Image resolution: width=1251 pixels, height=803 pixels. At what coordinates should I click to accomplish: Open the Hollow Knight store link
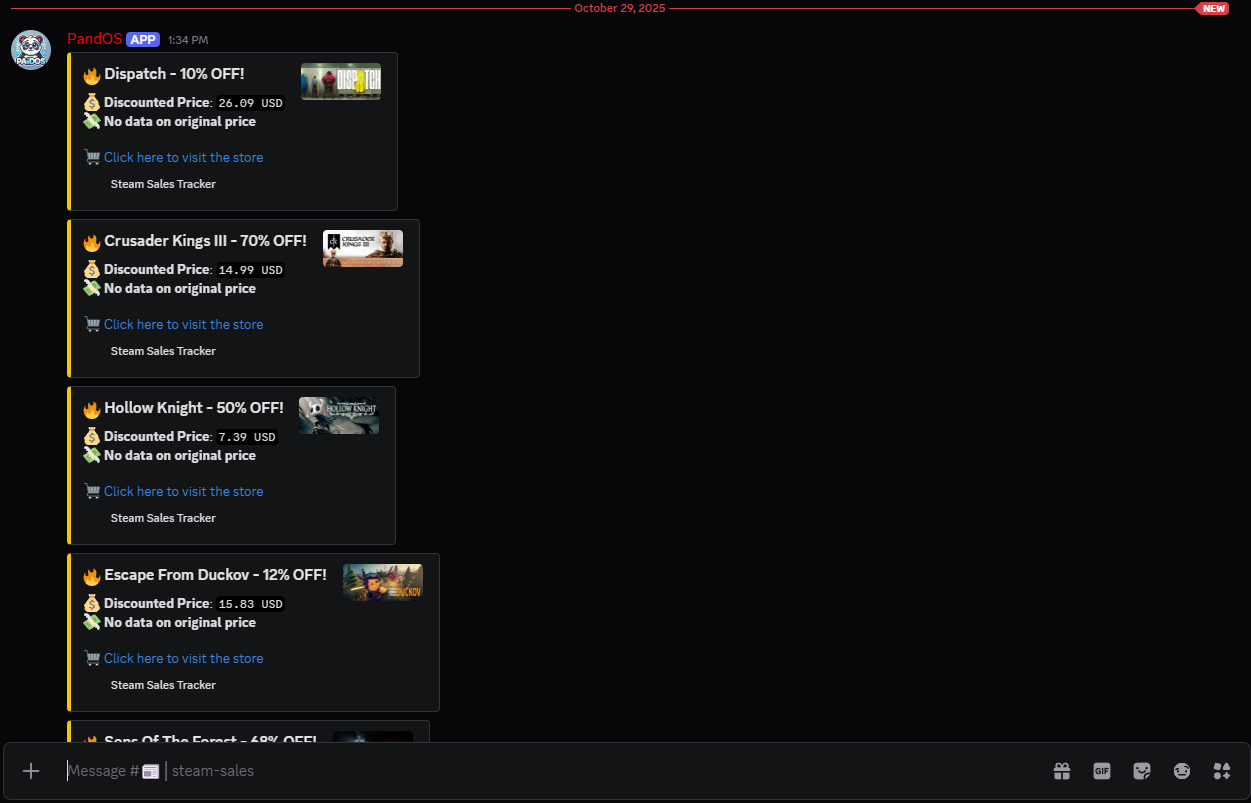coord(183,491)
